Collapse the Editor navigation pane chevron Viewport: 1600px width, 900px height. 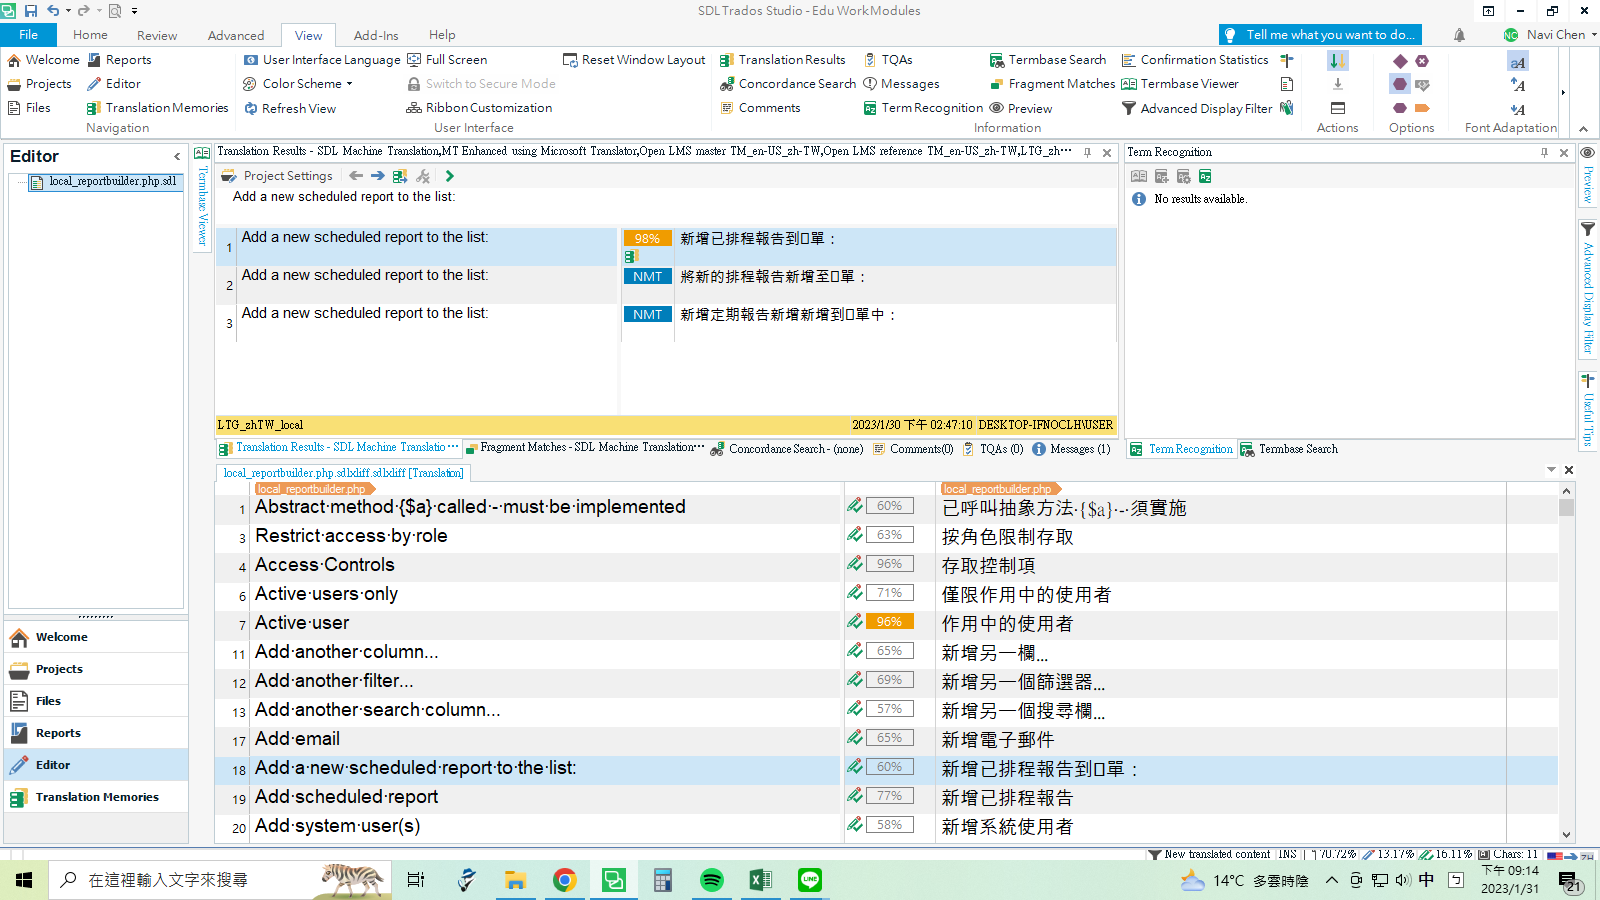click(x=177, y=156)
